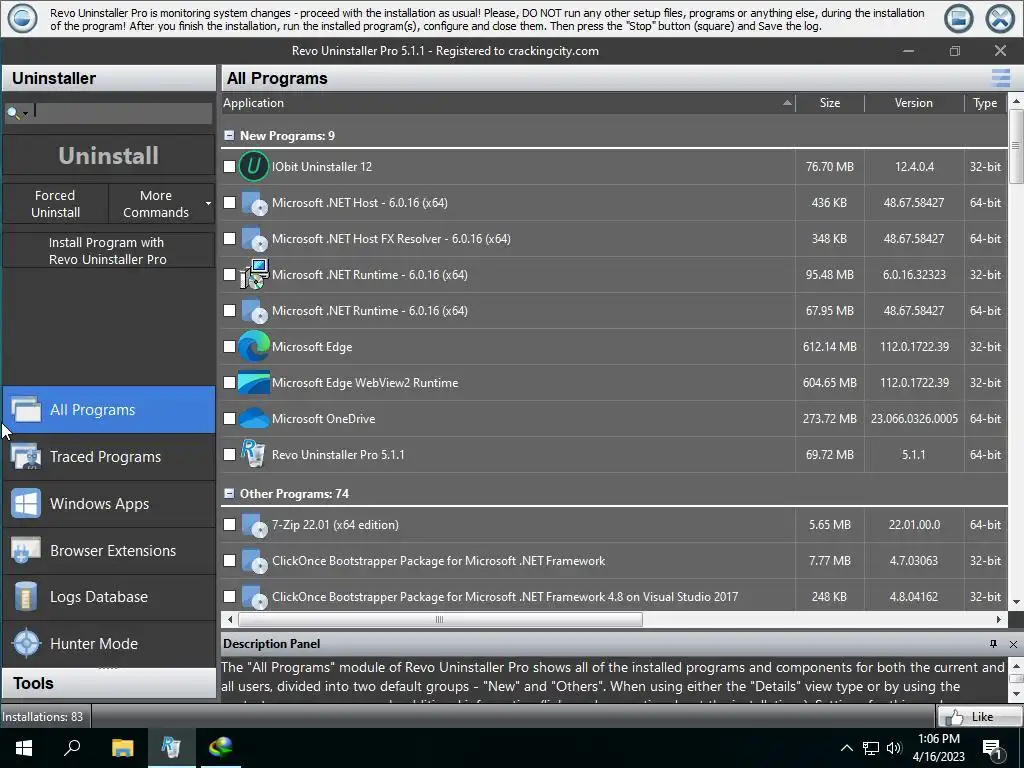Open the view options menu icon in All Programs header
The width and height of the screenshot is (1024, 768).
[x=1000, y=78]
